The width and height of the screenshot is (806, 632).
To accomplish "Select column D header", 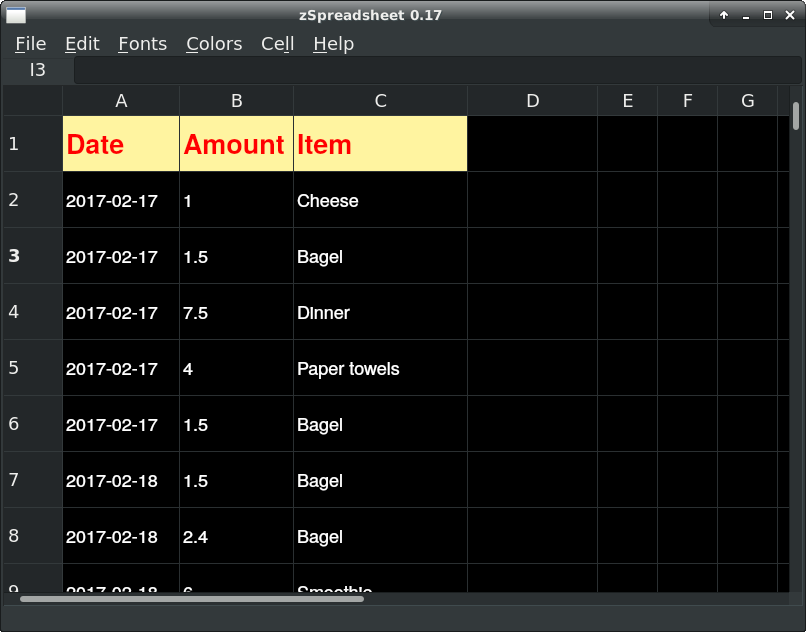I will pyautogui.click(x=533, y=101).
